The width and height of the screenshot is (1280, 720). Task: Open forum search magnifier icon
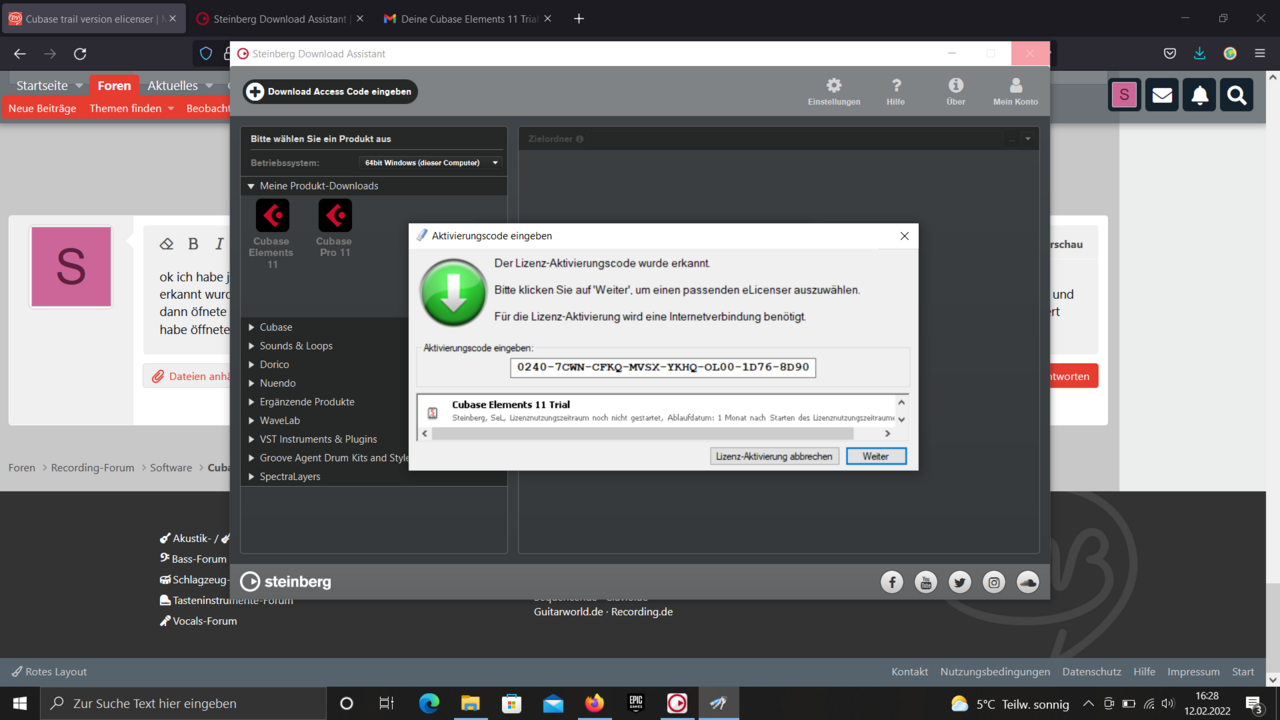[1237, 95]
